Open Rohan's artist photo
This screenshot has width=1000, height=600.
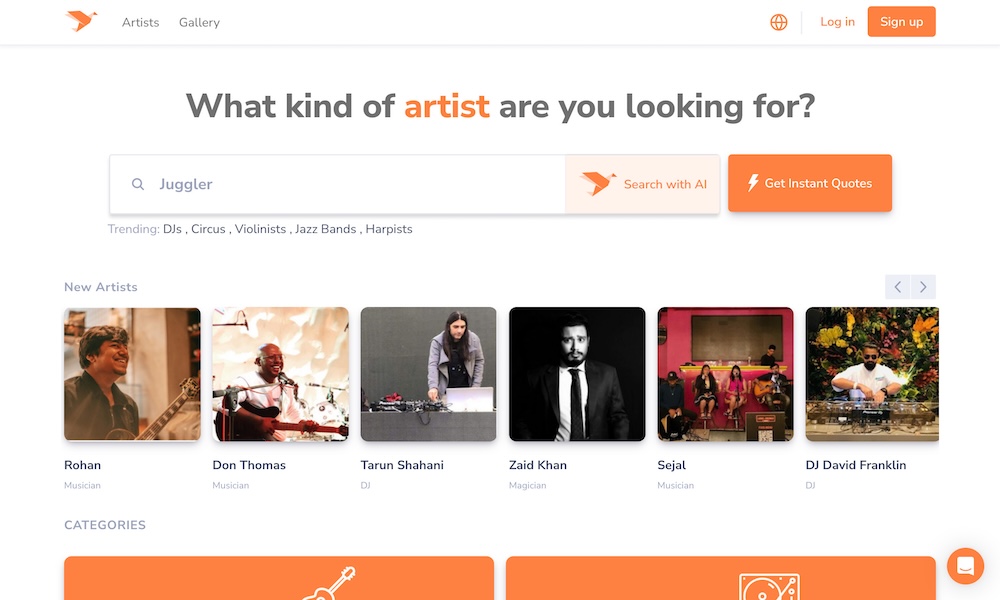coord(132,374)
